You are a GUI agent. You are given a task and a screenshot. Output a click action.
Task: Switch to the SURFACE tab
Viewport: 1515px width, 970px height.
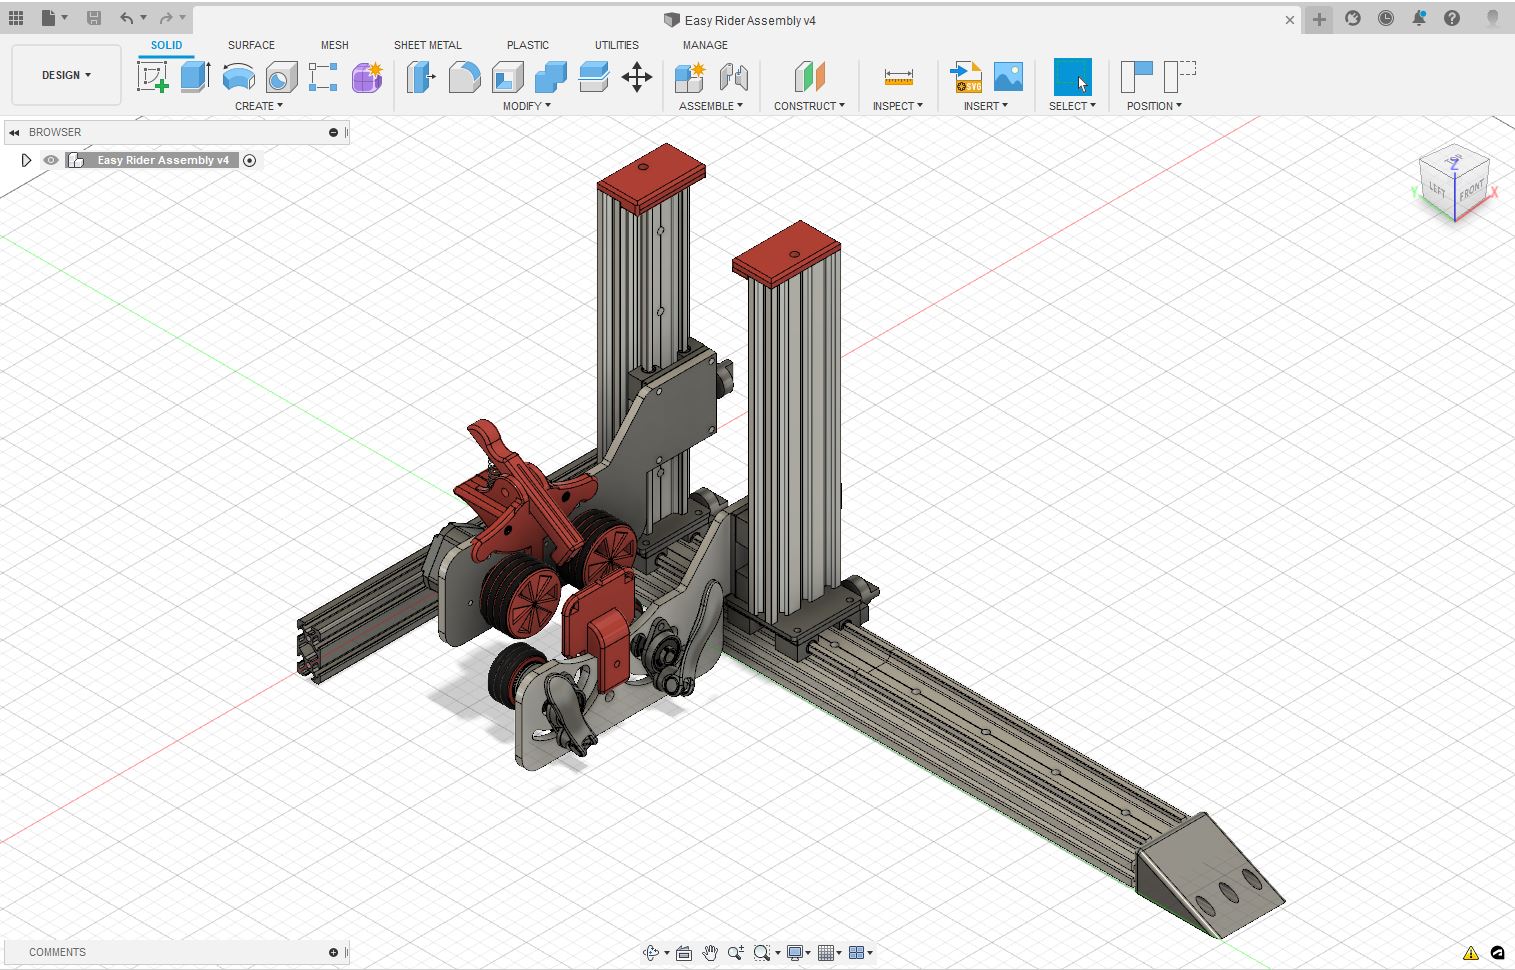click(251, 45)
